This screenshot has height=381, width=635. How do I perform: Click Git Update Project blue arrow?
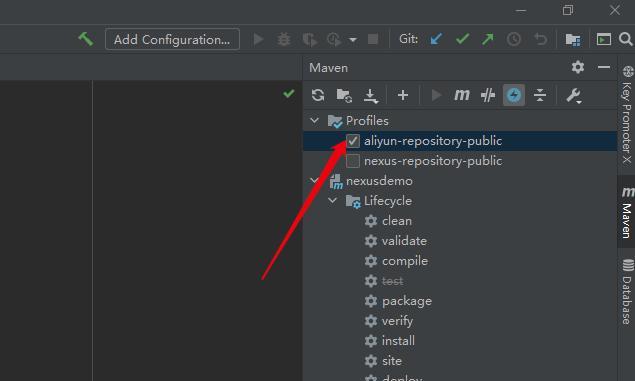436,39
